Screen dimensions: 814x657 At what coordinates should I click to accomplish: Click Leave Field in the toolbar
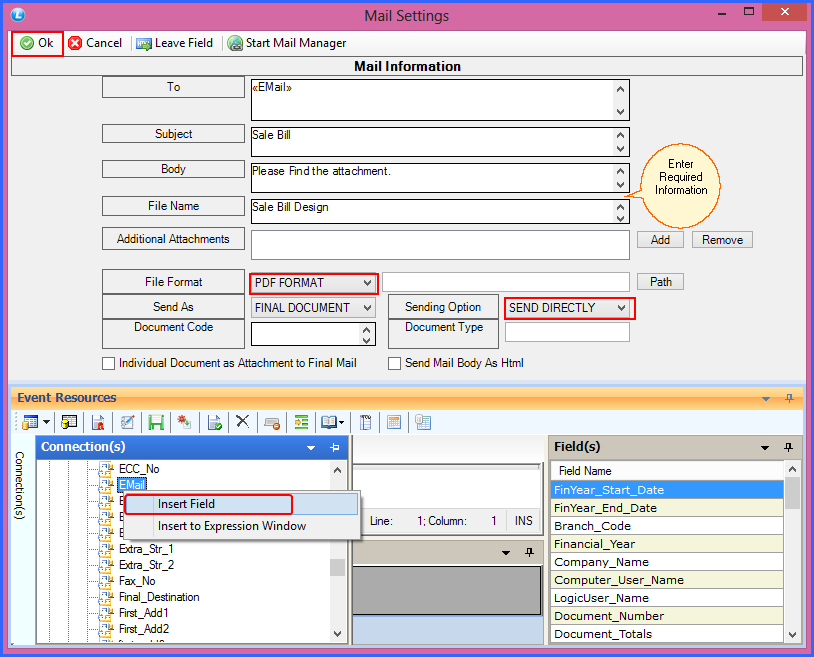(174, 43)
